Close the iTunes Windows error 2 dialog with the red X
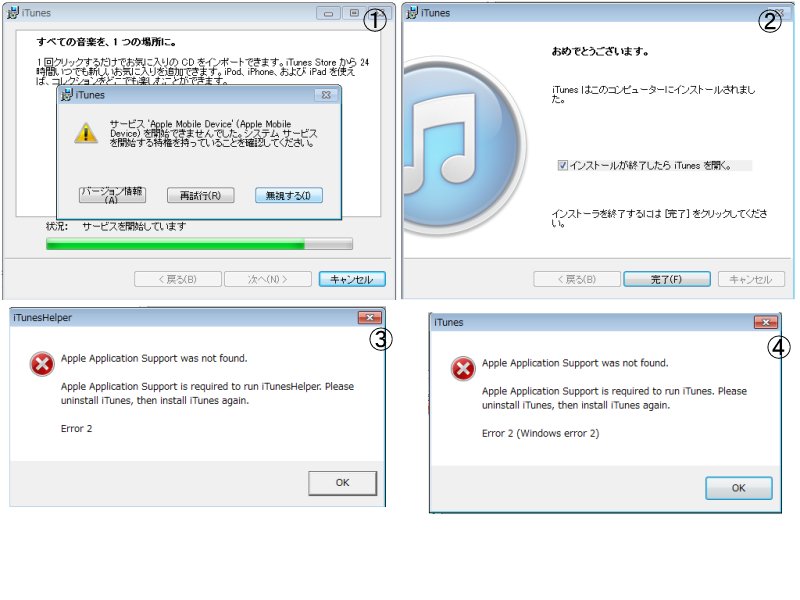The width and height of the screenshot is (800, 600). [x=765, y=322]
